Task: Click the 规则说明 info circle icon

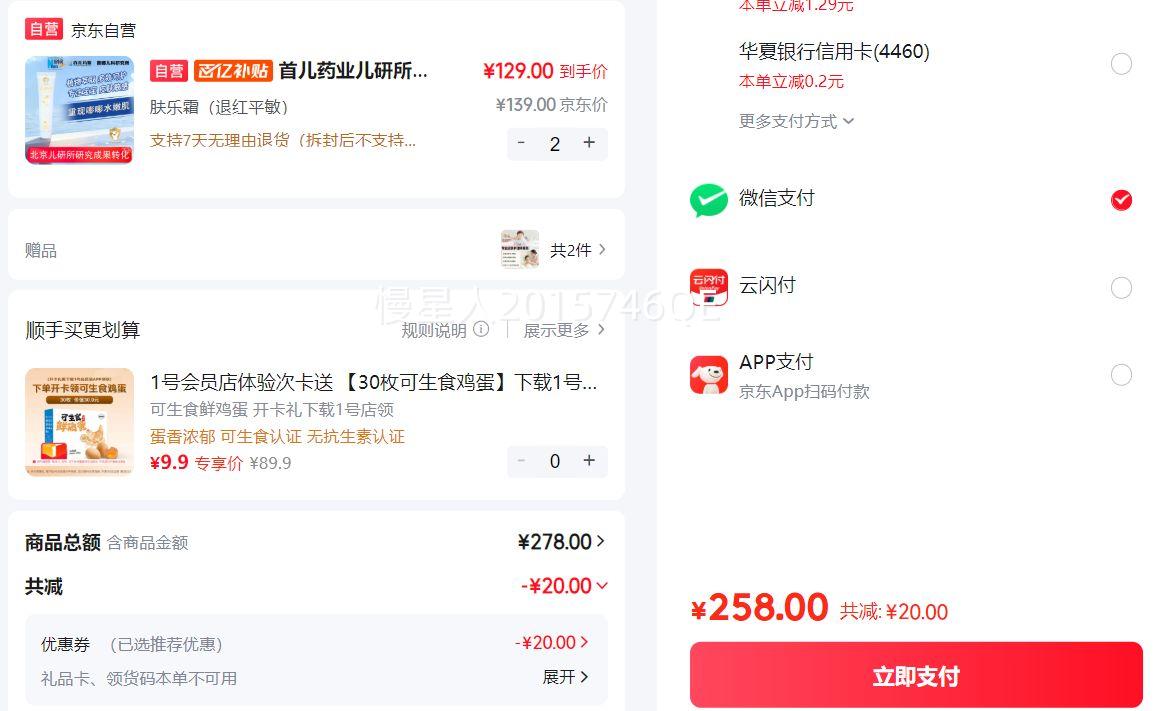Action: pyautogui.click(x=481, y=329)
